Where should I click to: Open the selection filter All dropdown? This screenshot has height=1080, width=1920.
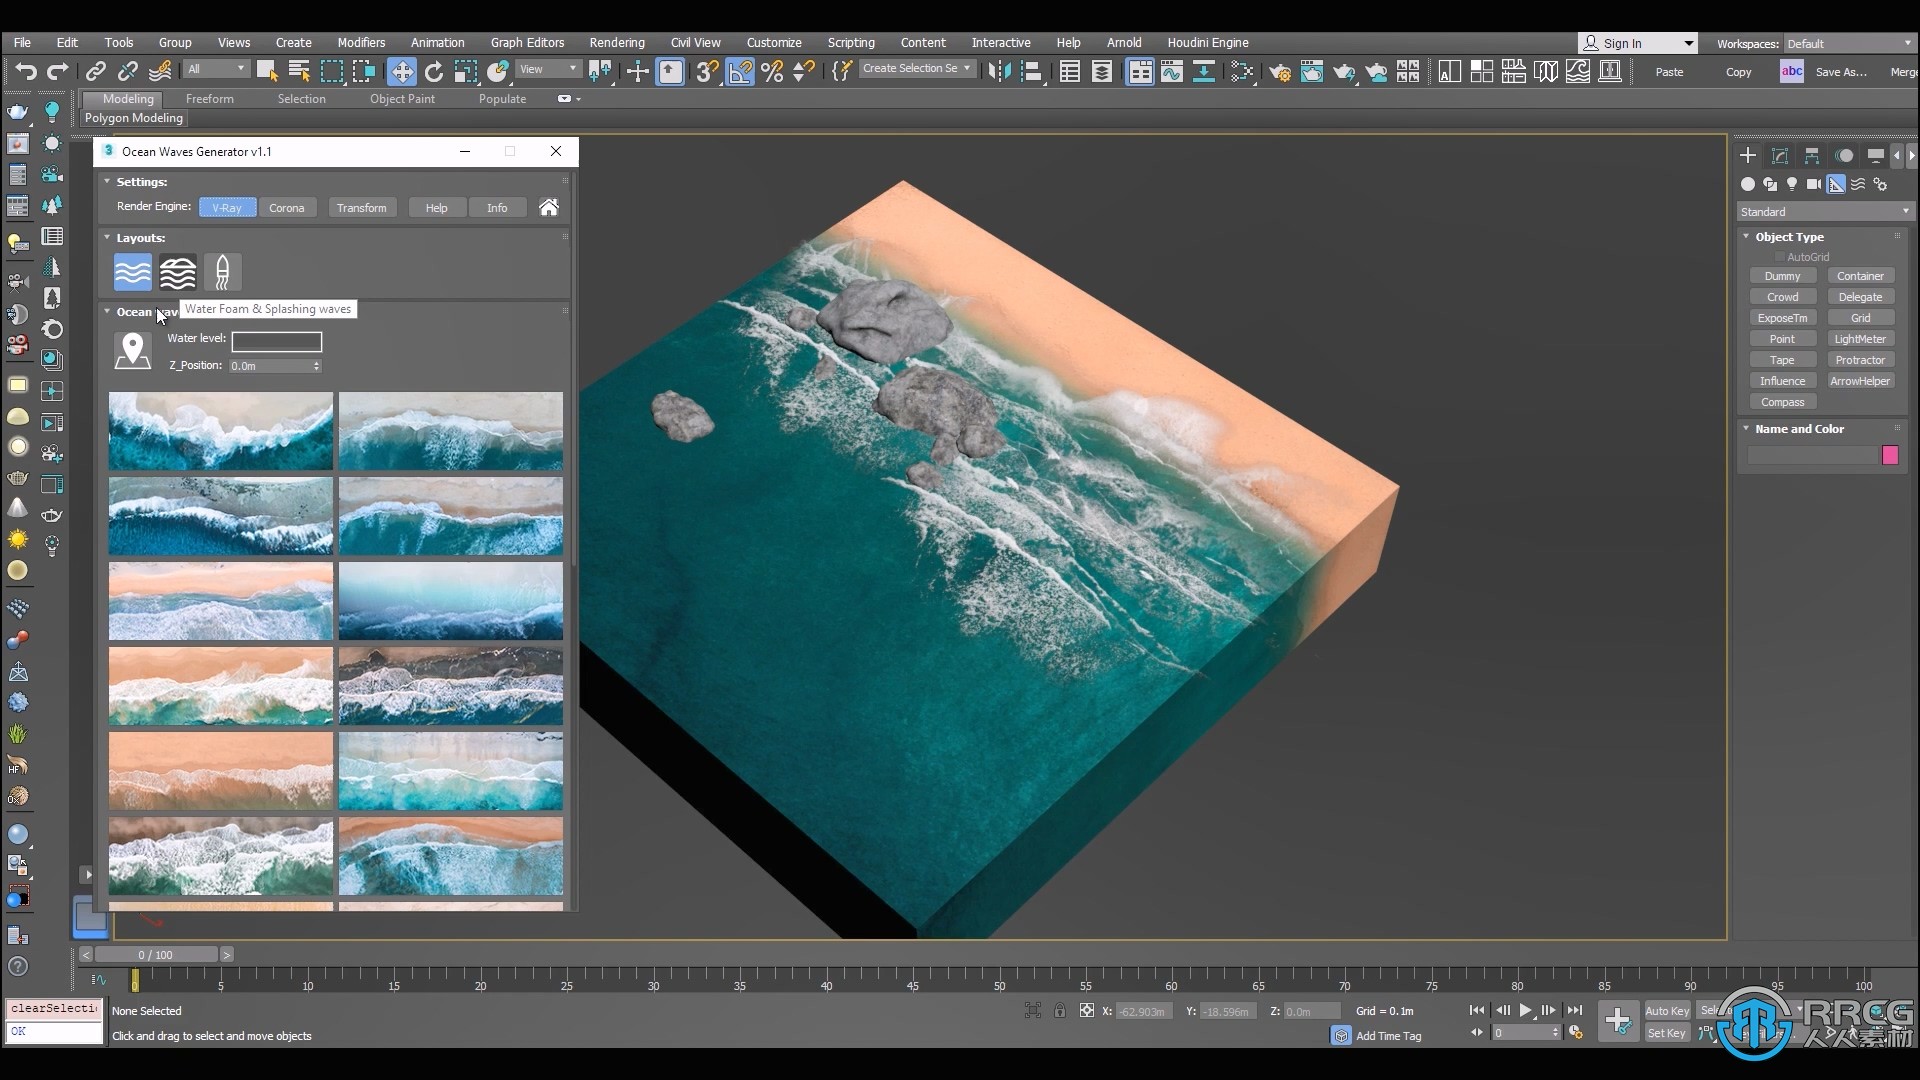[217, 68]
